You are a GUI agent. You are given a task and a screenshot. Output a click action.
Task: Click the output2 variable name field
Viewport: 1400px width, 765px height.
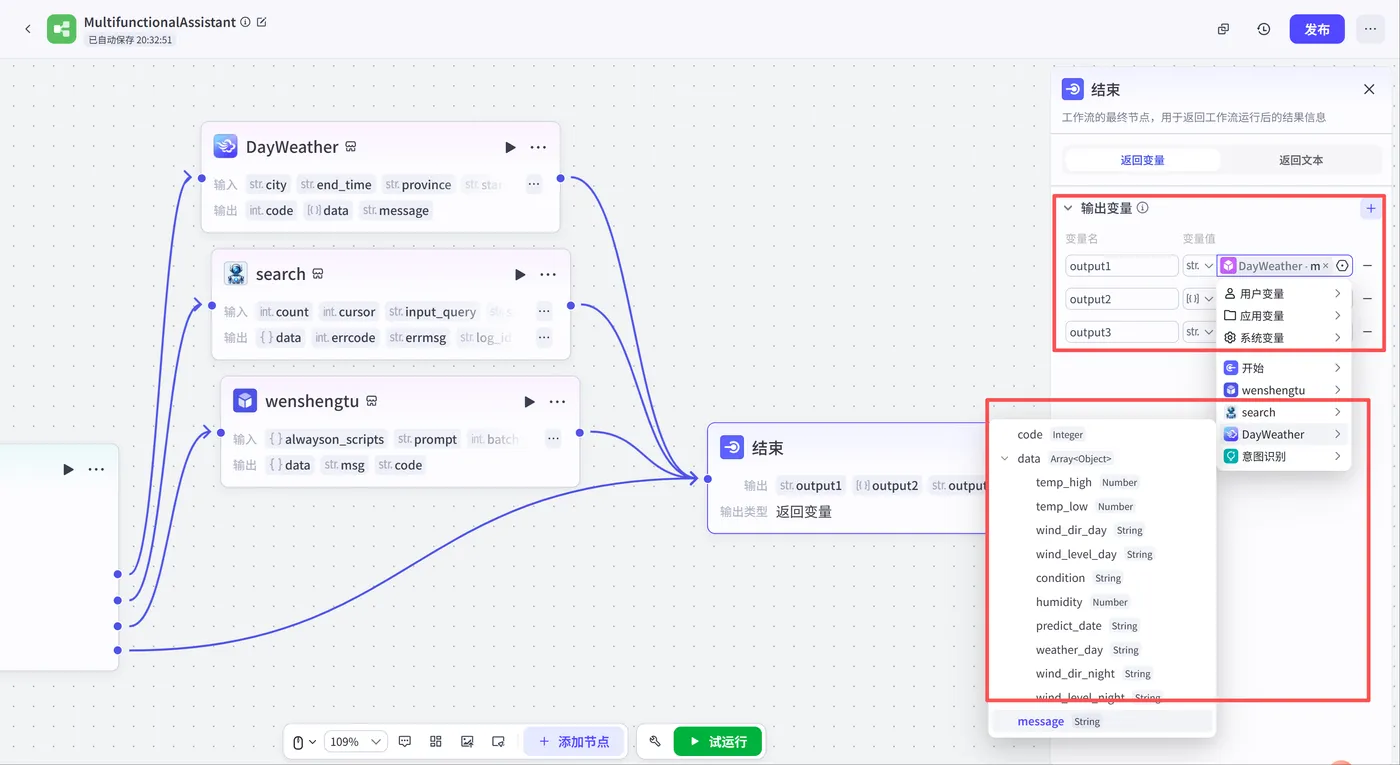point(1121,299)
